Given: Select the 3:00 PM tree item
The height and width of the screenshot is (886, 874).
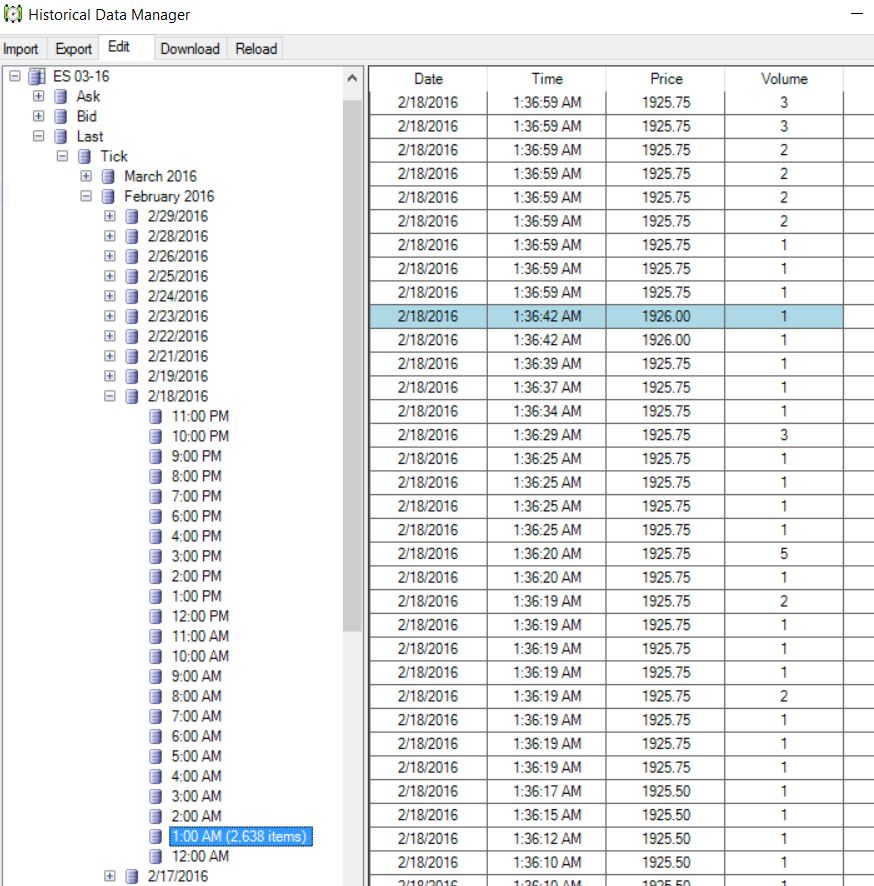Looking at the screenshot, I should [196, 556].
